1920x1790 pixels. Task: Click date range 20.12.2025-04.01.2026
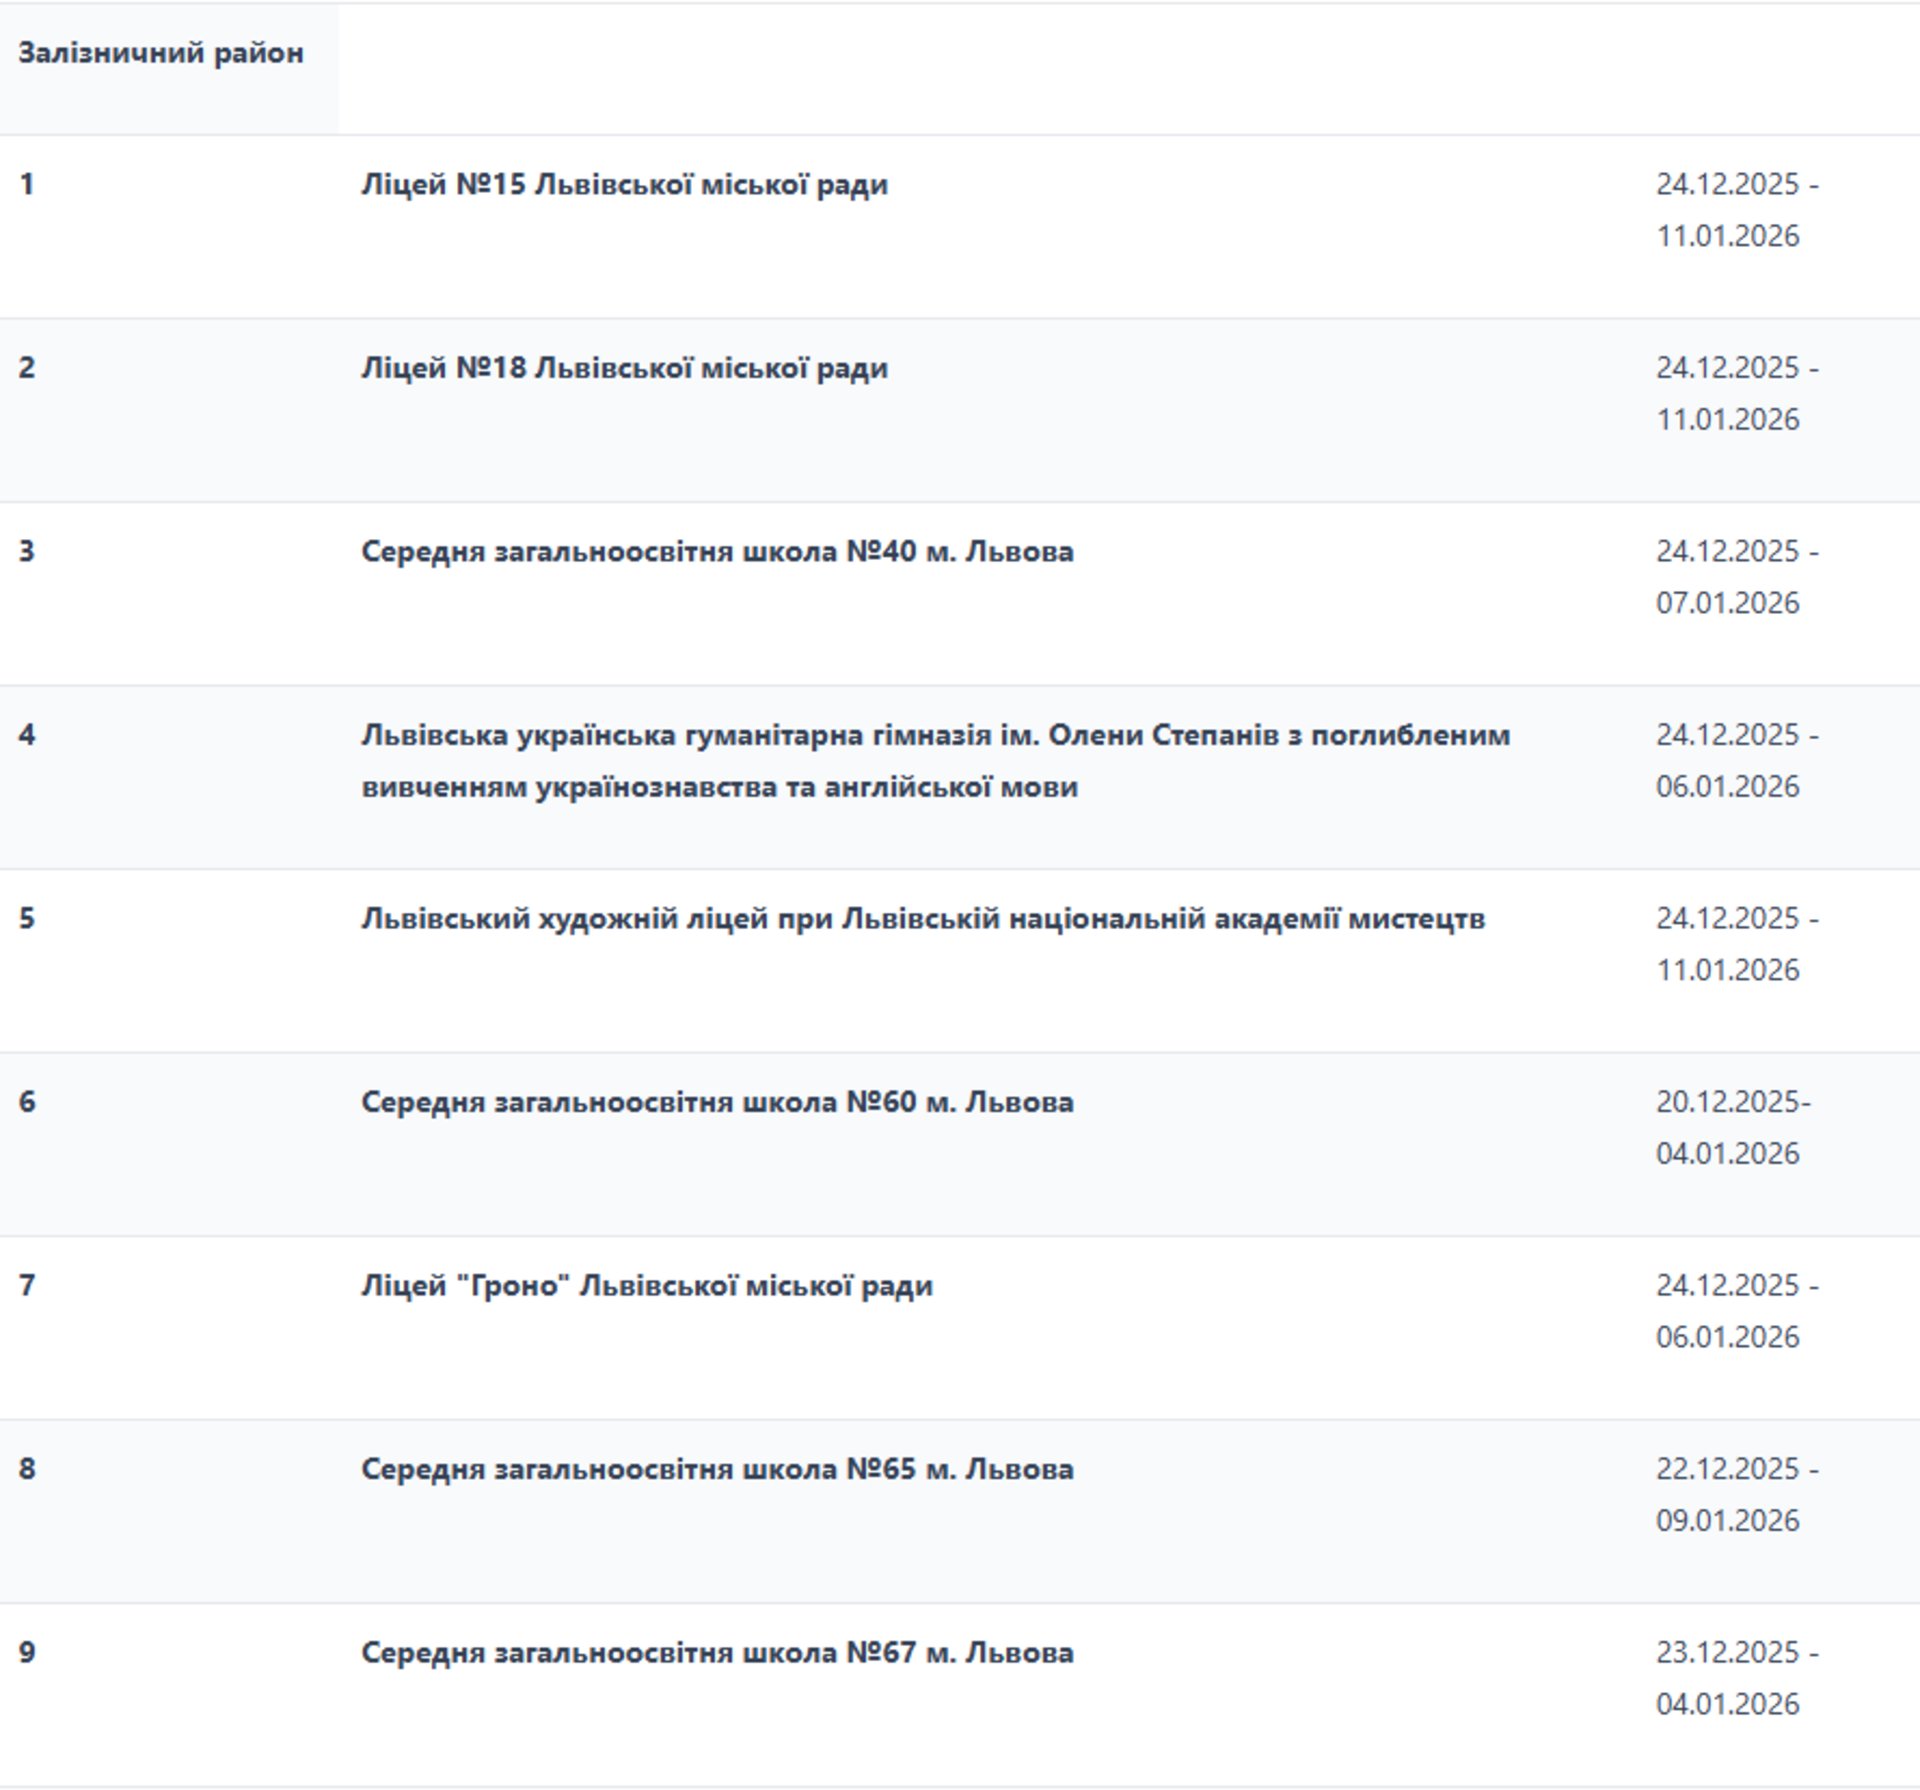click(x=1732, y=1128)
